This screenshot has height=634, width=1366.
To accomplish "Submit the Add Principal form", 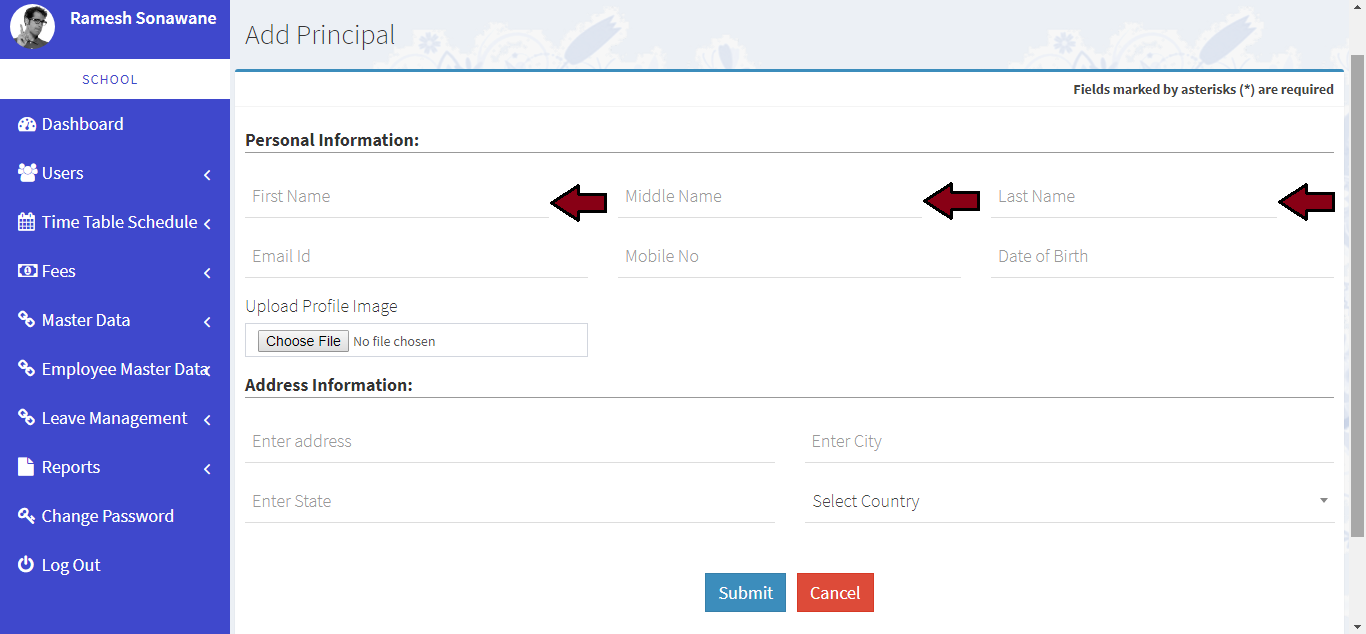I will coord(745,592).
